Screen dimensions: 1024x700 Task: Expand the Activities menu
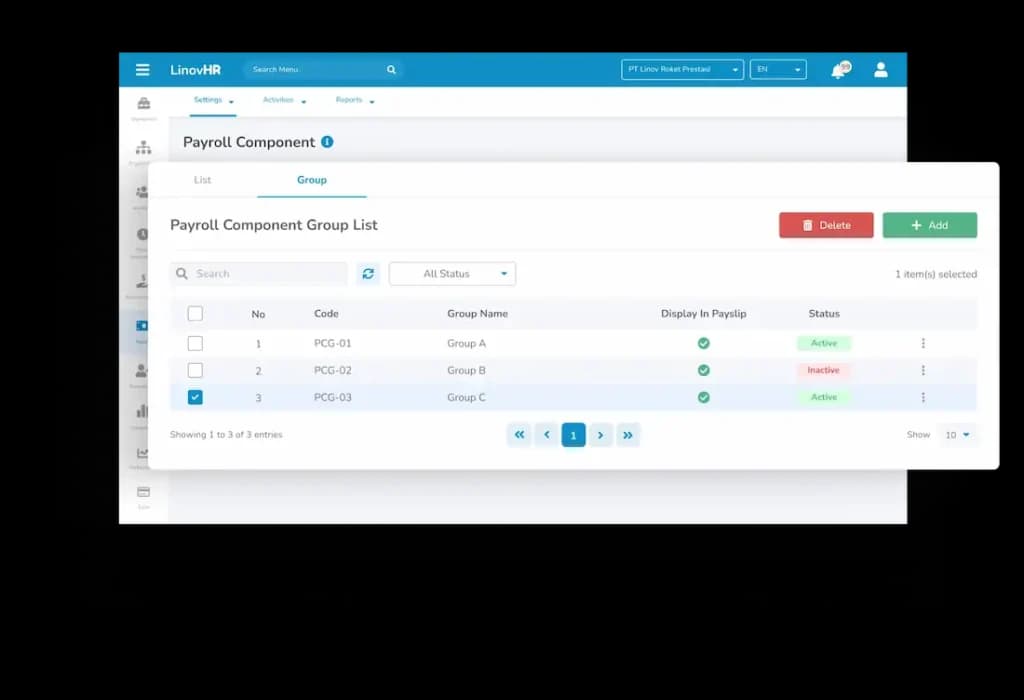point(284,101)
